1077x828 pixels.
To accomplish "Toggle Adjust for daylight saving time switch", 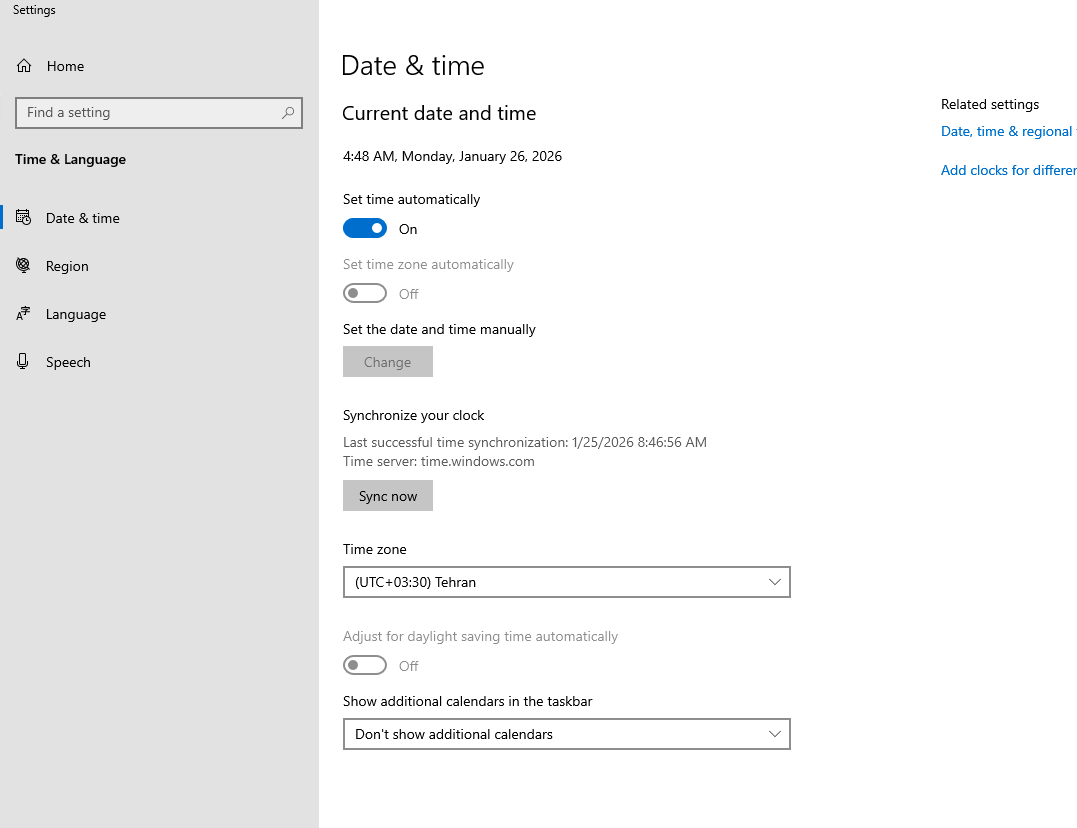I will click(365, 666).
